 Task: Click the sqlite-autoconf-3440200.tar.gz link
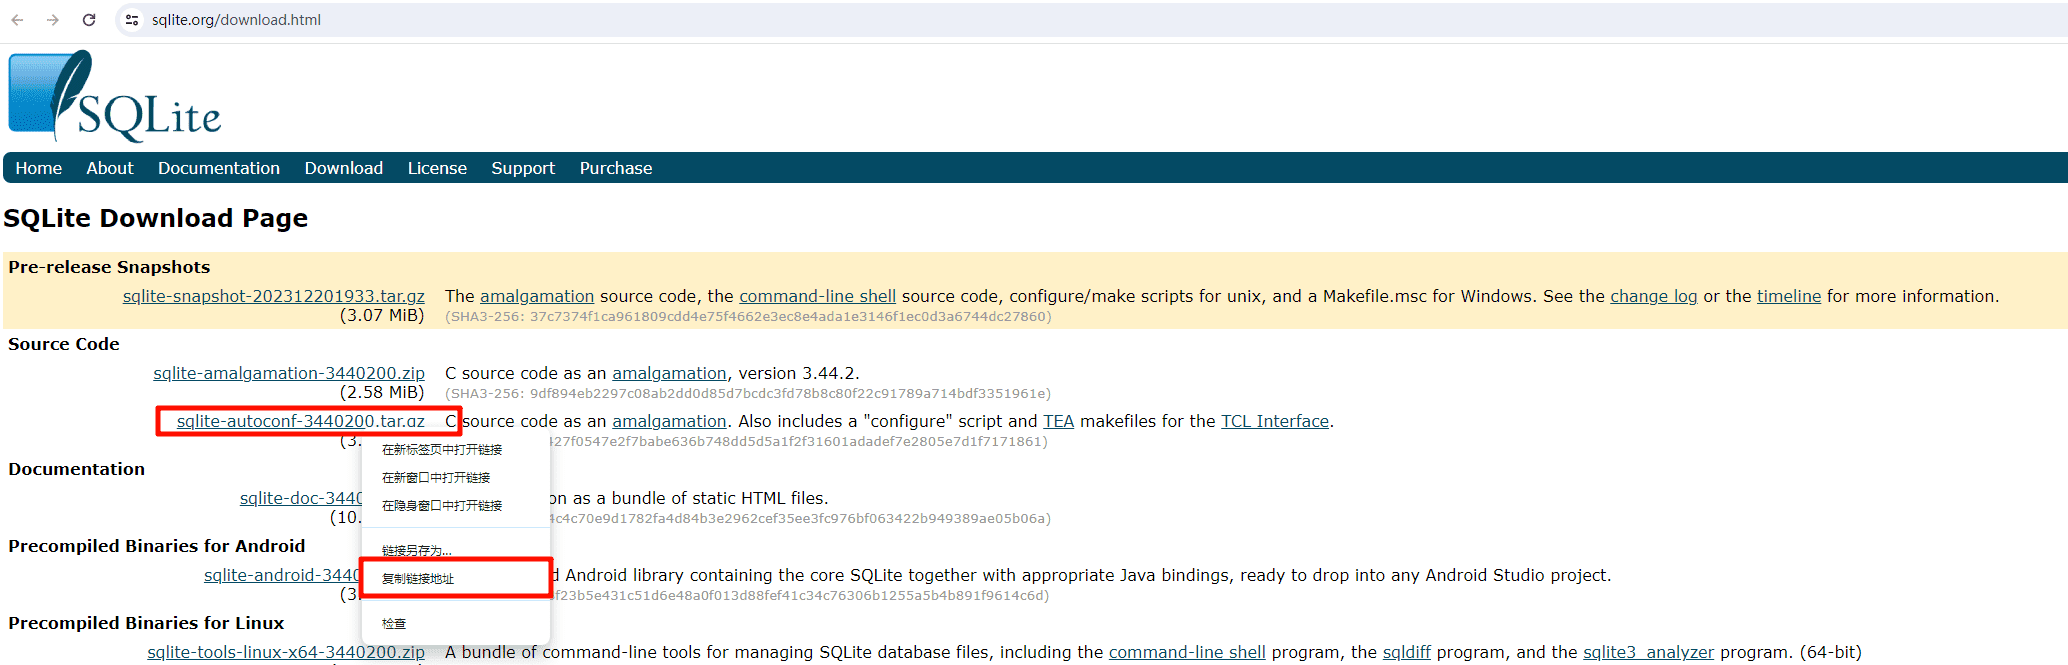pos(301,421)
